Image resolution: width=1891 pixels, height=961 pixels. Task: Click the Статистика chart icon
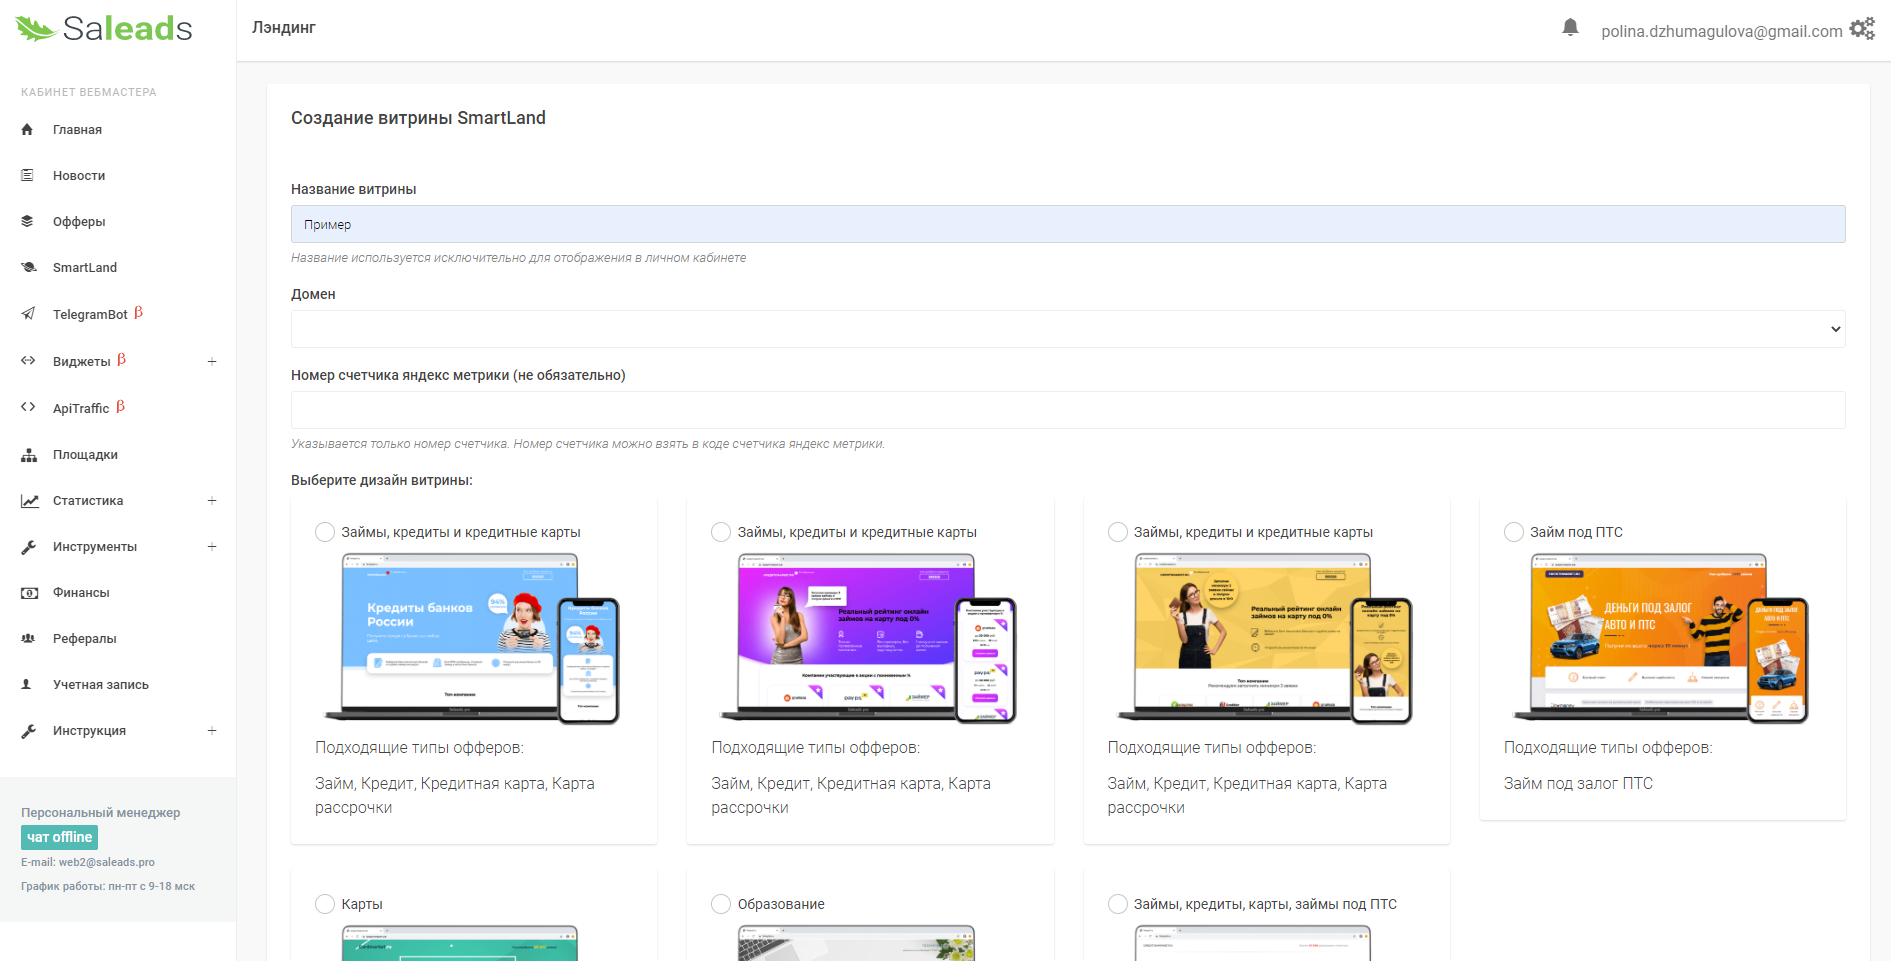click(x=30, y=501)
